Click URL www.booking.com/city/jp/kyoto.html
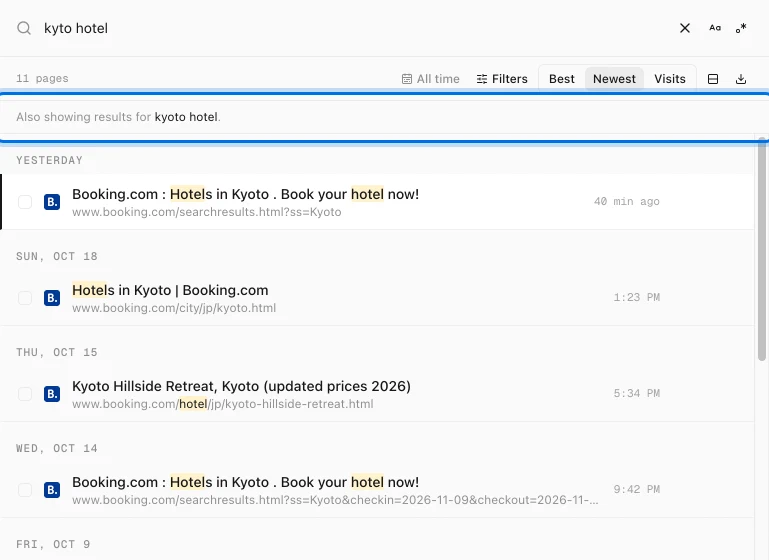 tap(174, 308)
